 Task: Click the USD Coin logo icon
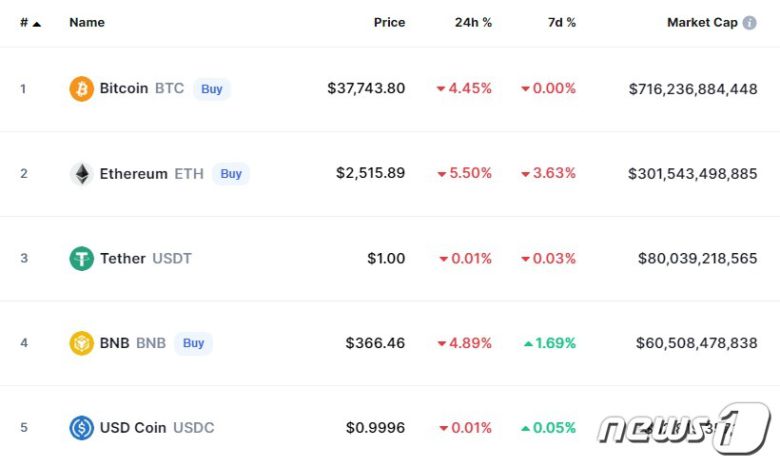coord(81,428)
